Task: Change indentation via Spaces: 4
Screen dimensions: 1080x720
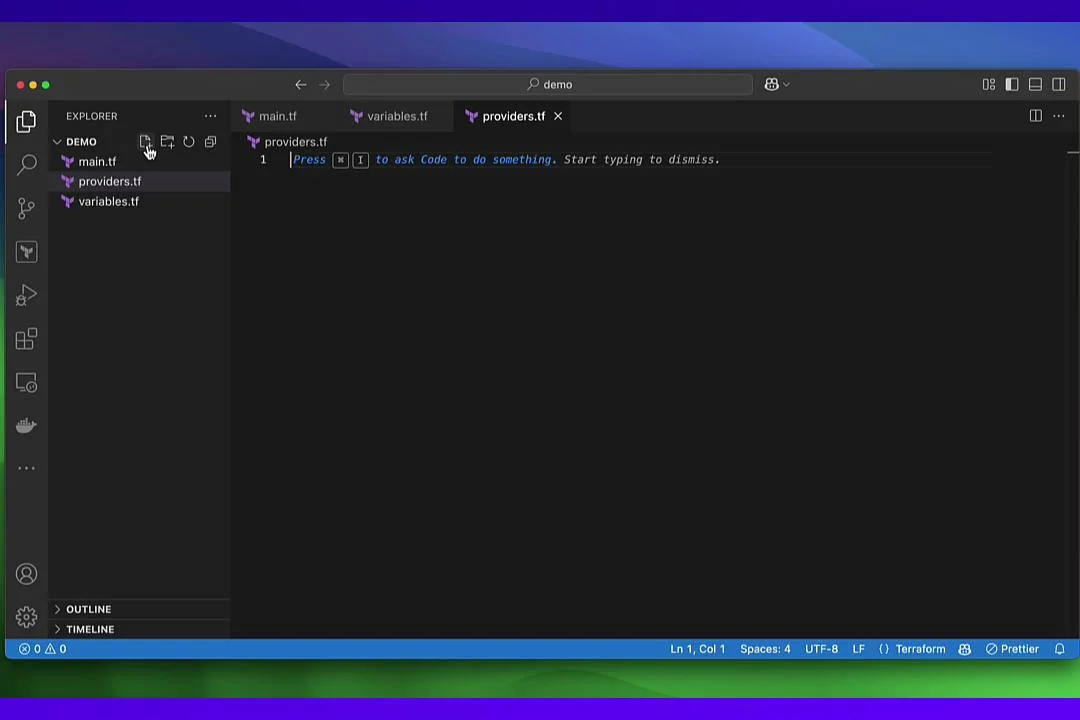Action: [765, 649]
